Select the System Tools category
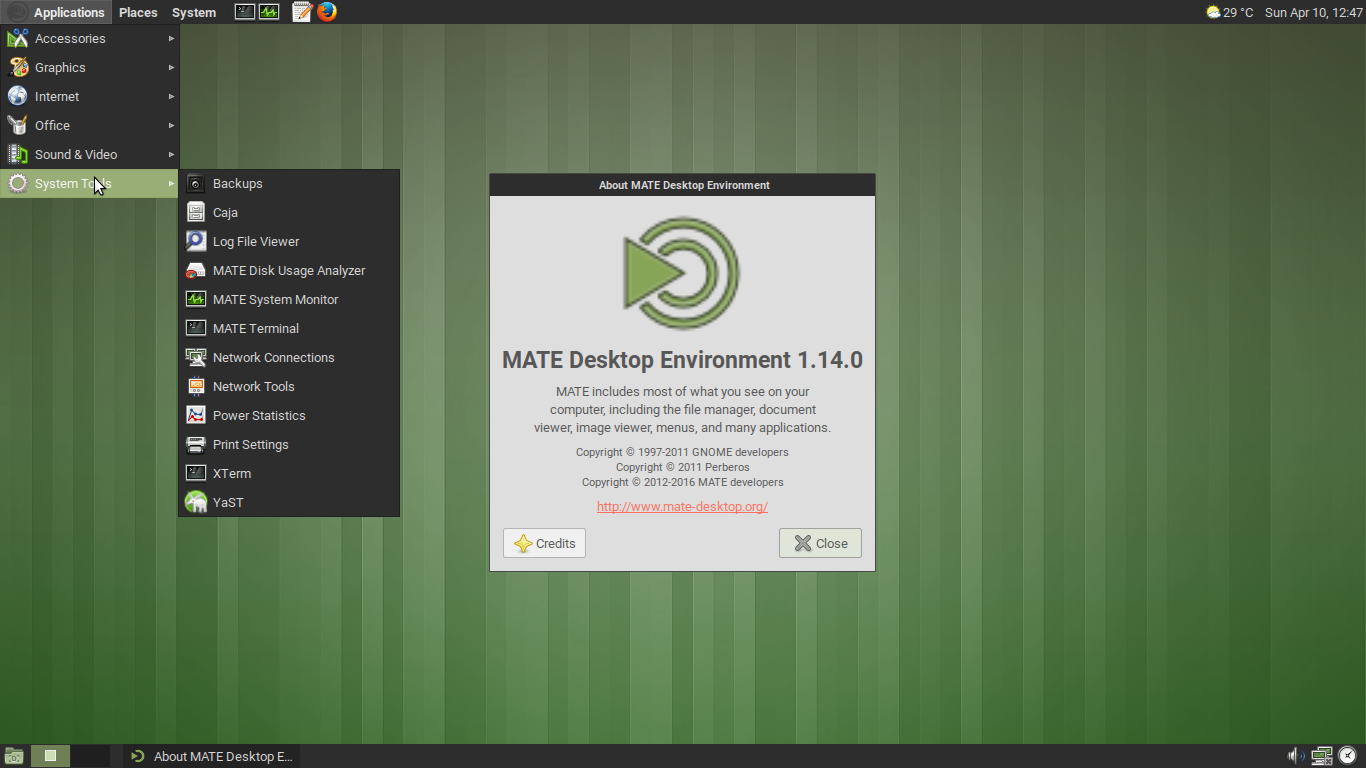 [x=90, y=184]
